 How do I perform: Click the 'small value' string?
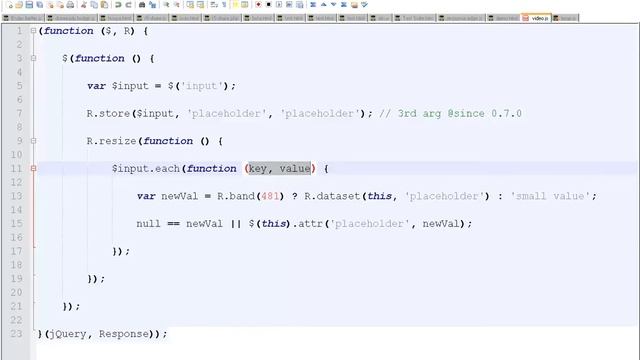click(550, 196)
